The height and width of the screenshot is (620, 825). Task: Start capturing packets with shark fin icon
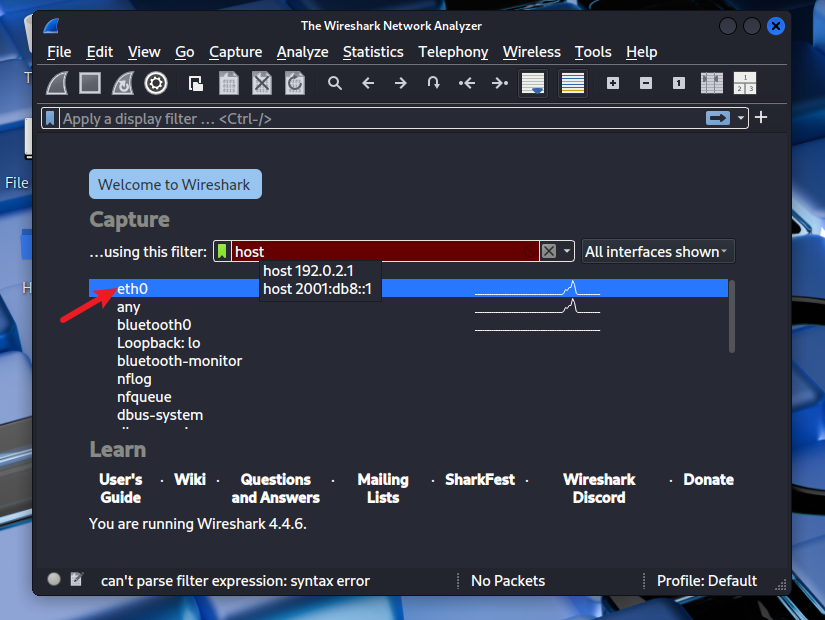coord(57,83)
